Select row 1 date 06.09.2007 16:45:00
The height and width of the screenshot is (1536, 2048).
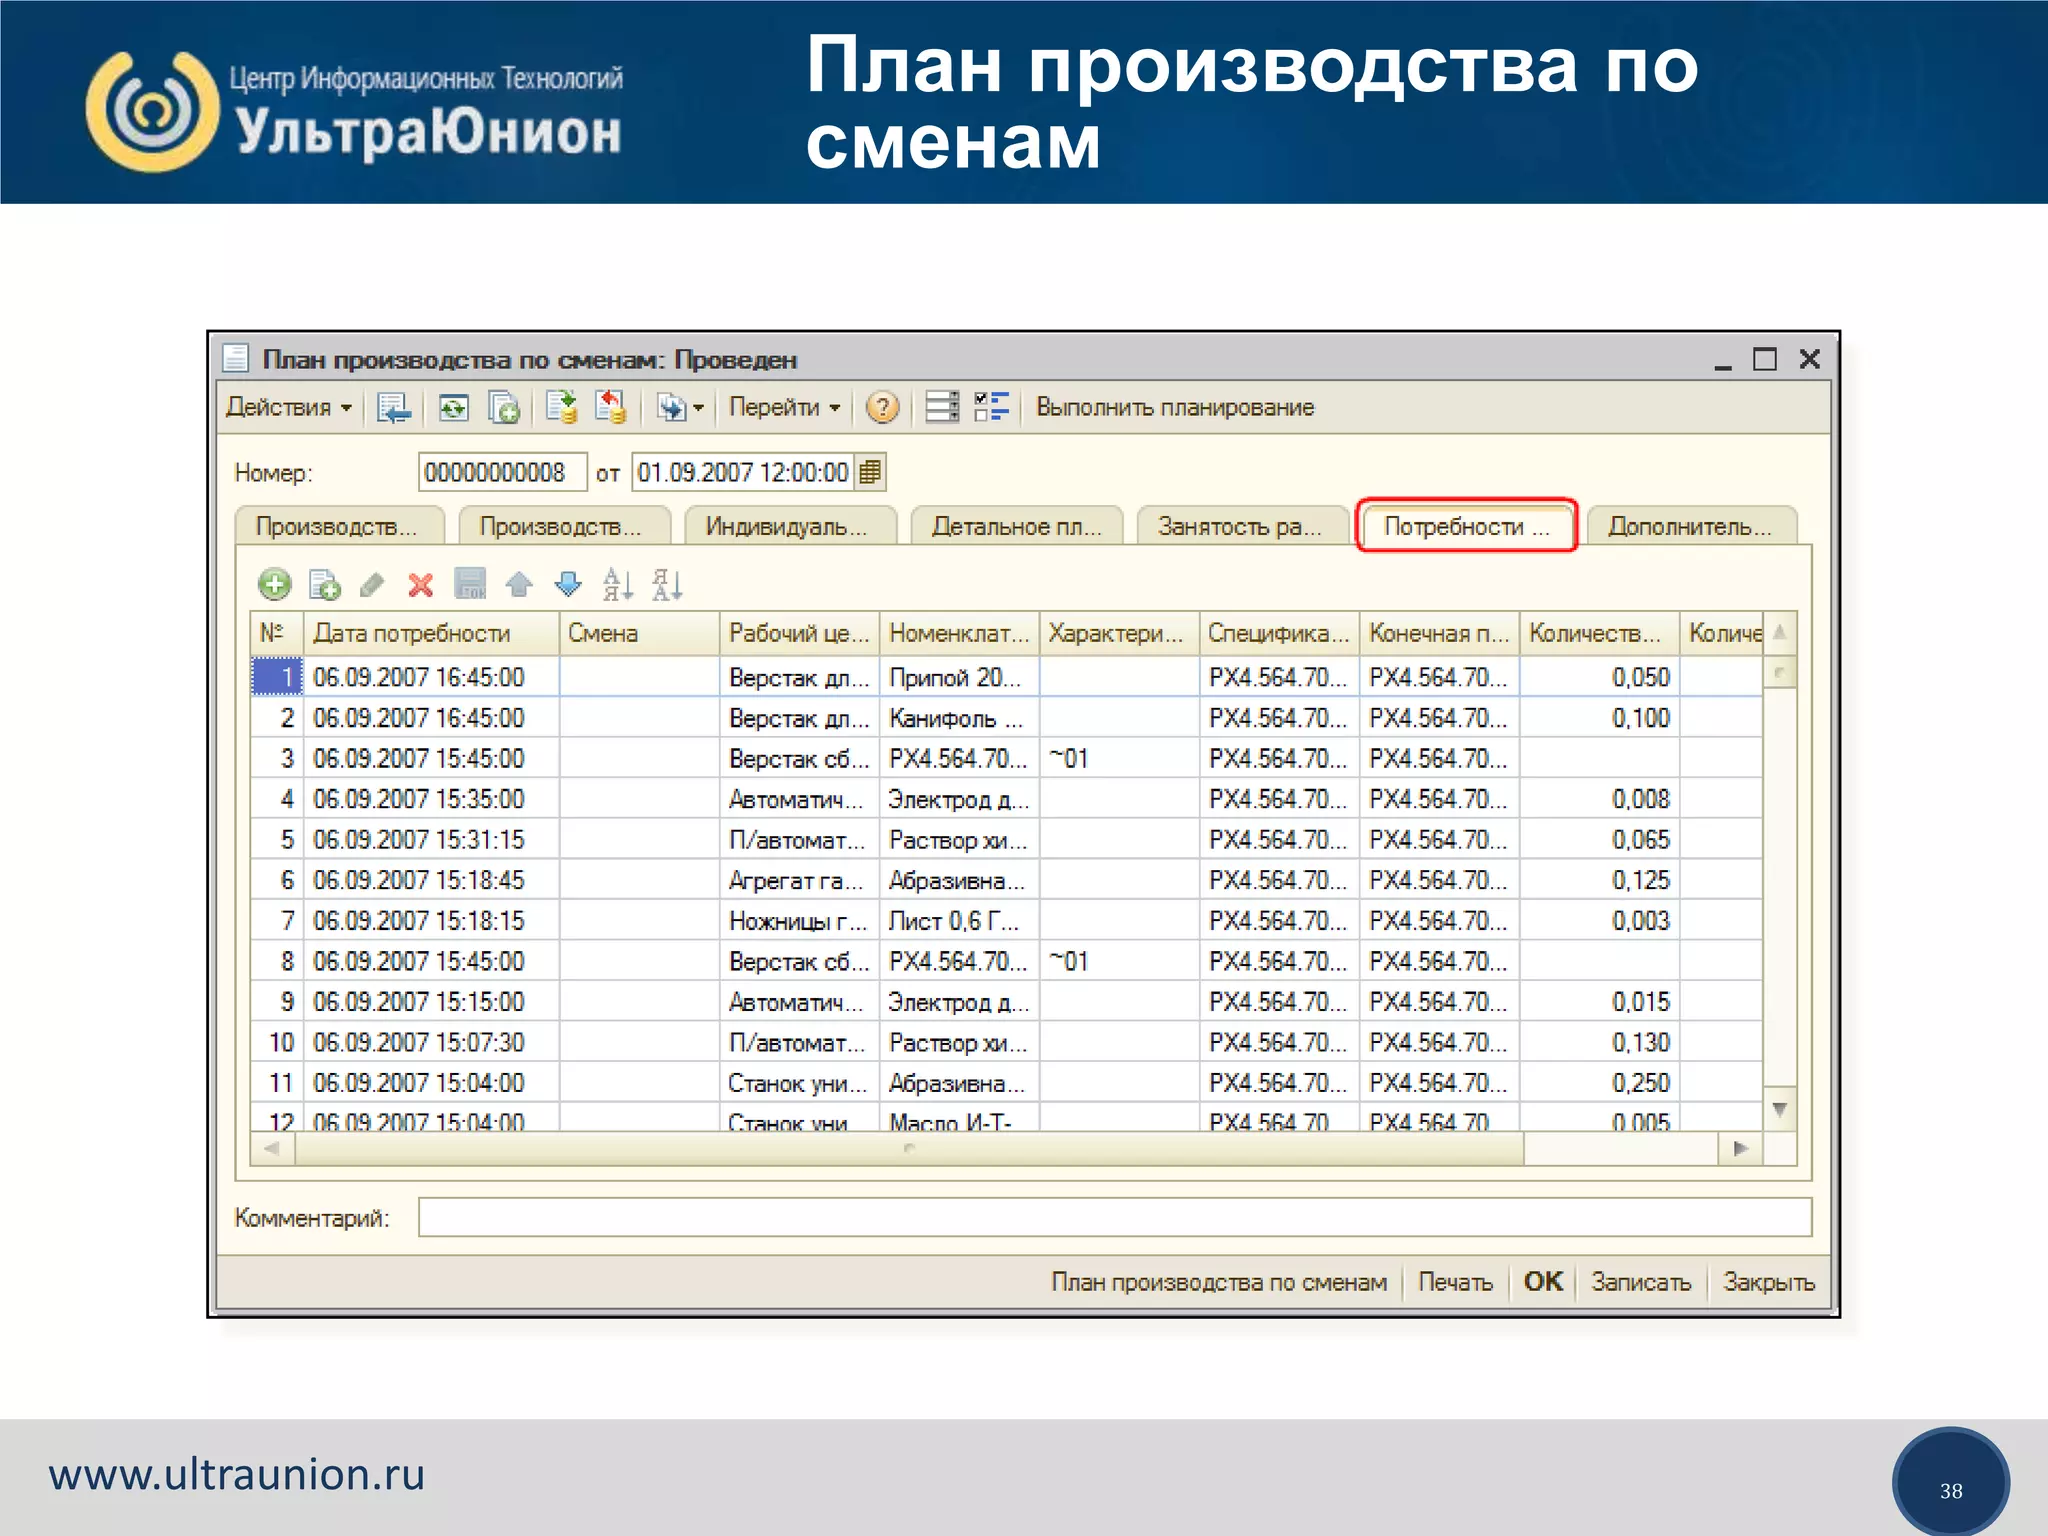tap(430, 677)
